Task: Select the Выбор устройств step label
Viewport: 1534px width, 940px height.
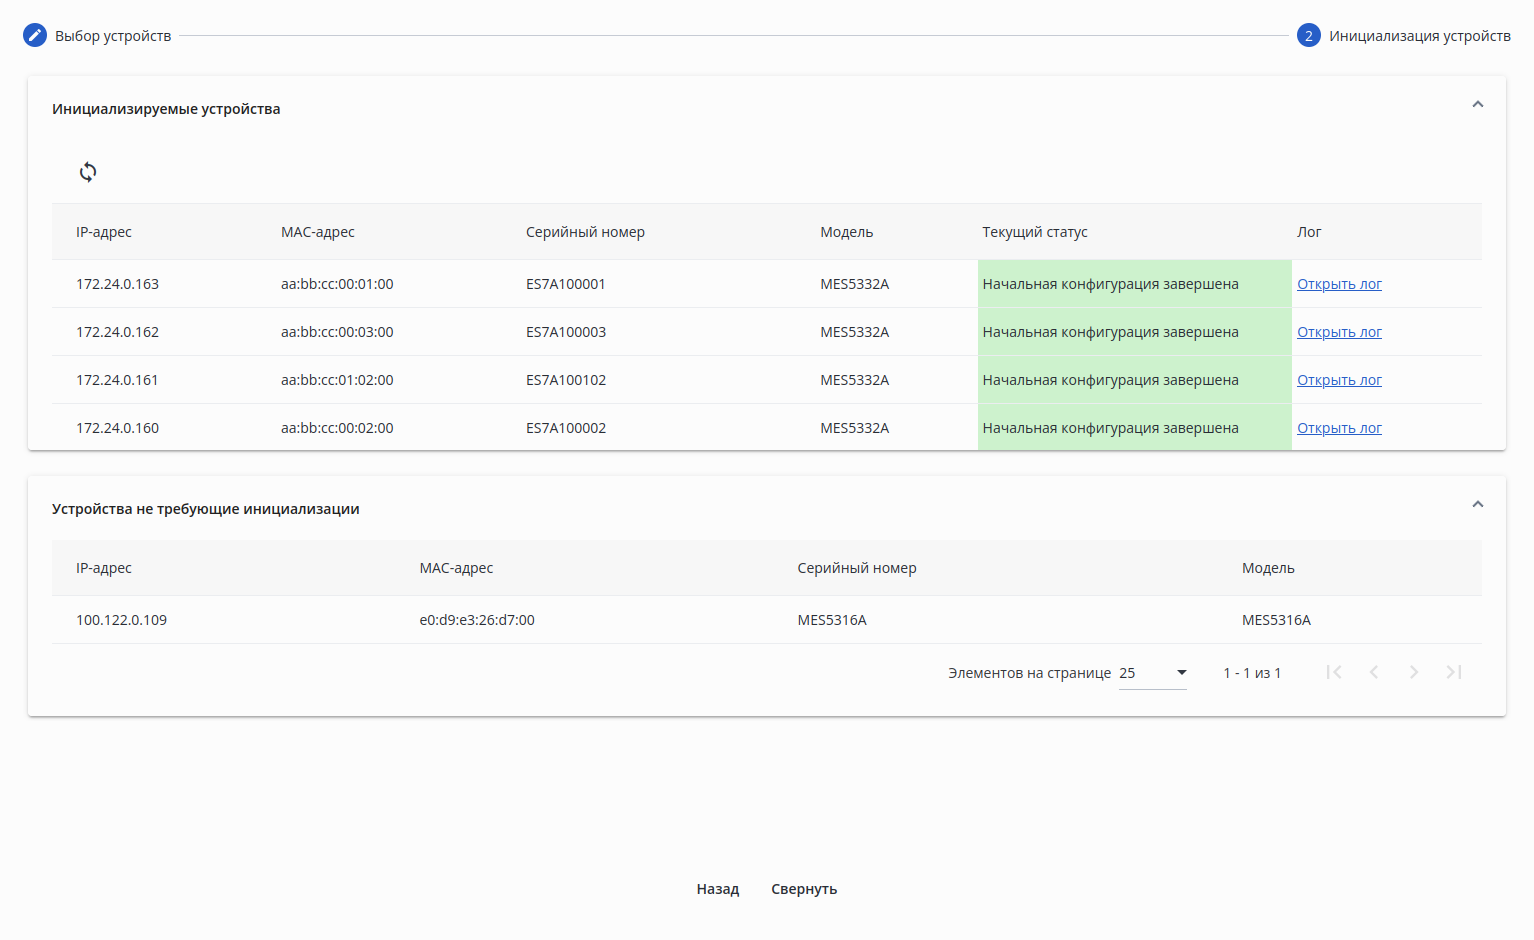Action: [x=113, y=36]
